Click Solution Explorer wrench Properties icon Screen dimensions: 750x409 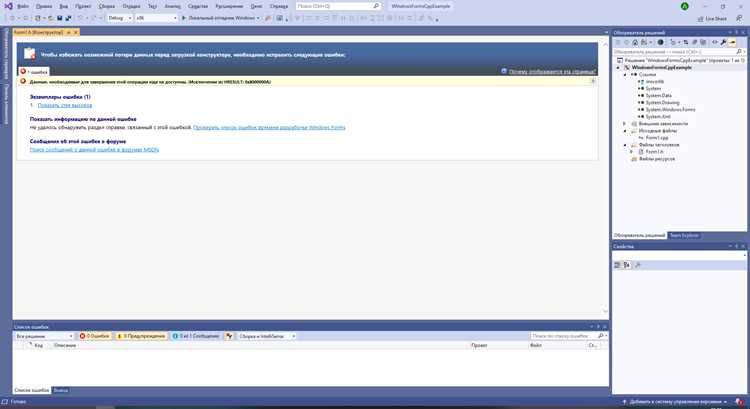click(x=724, y=42)
